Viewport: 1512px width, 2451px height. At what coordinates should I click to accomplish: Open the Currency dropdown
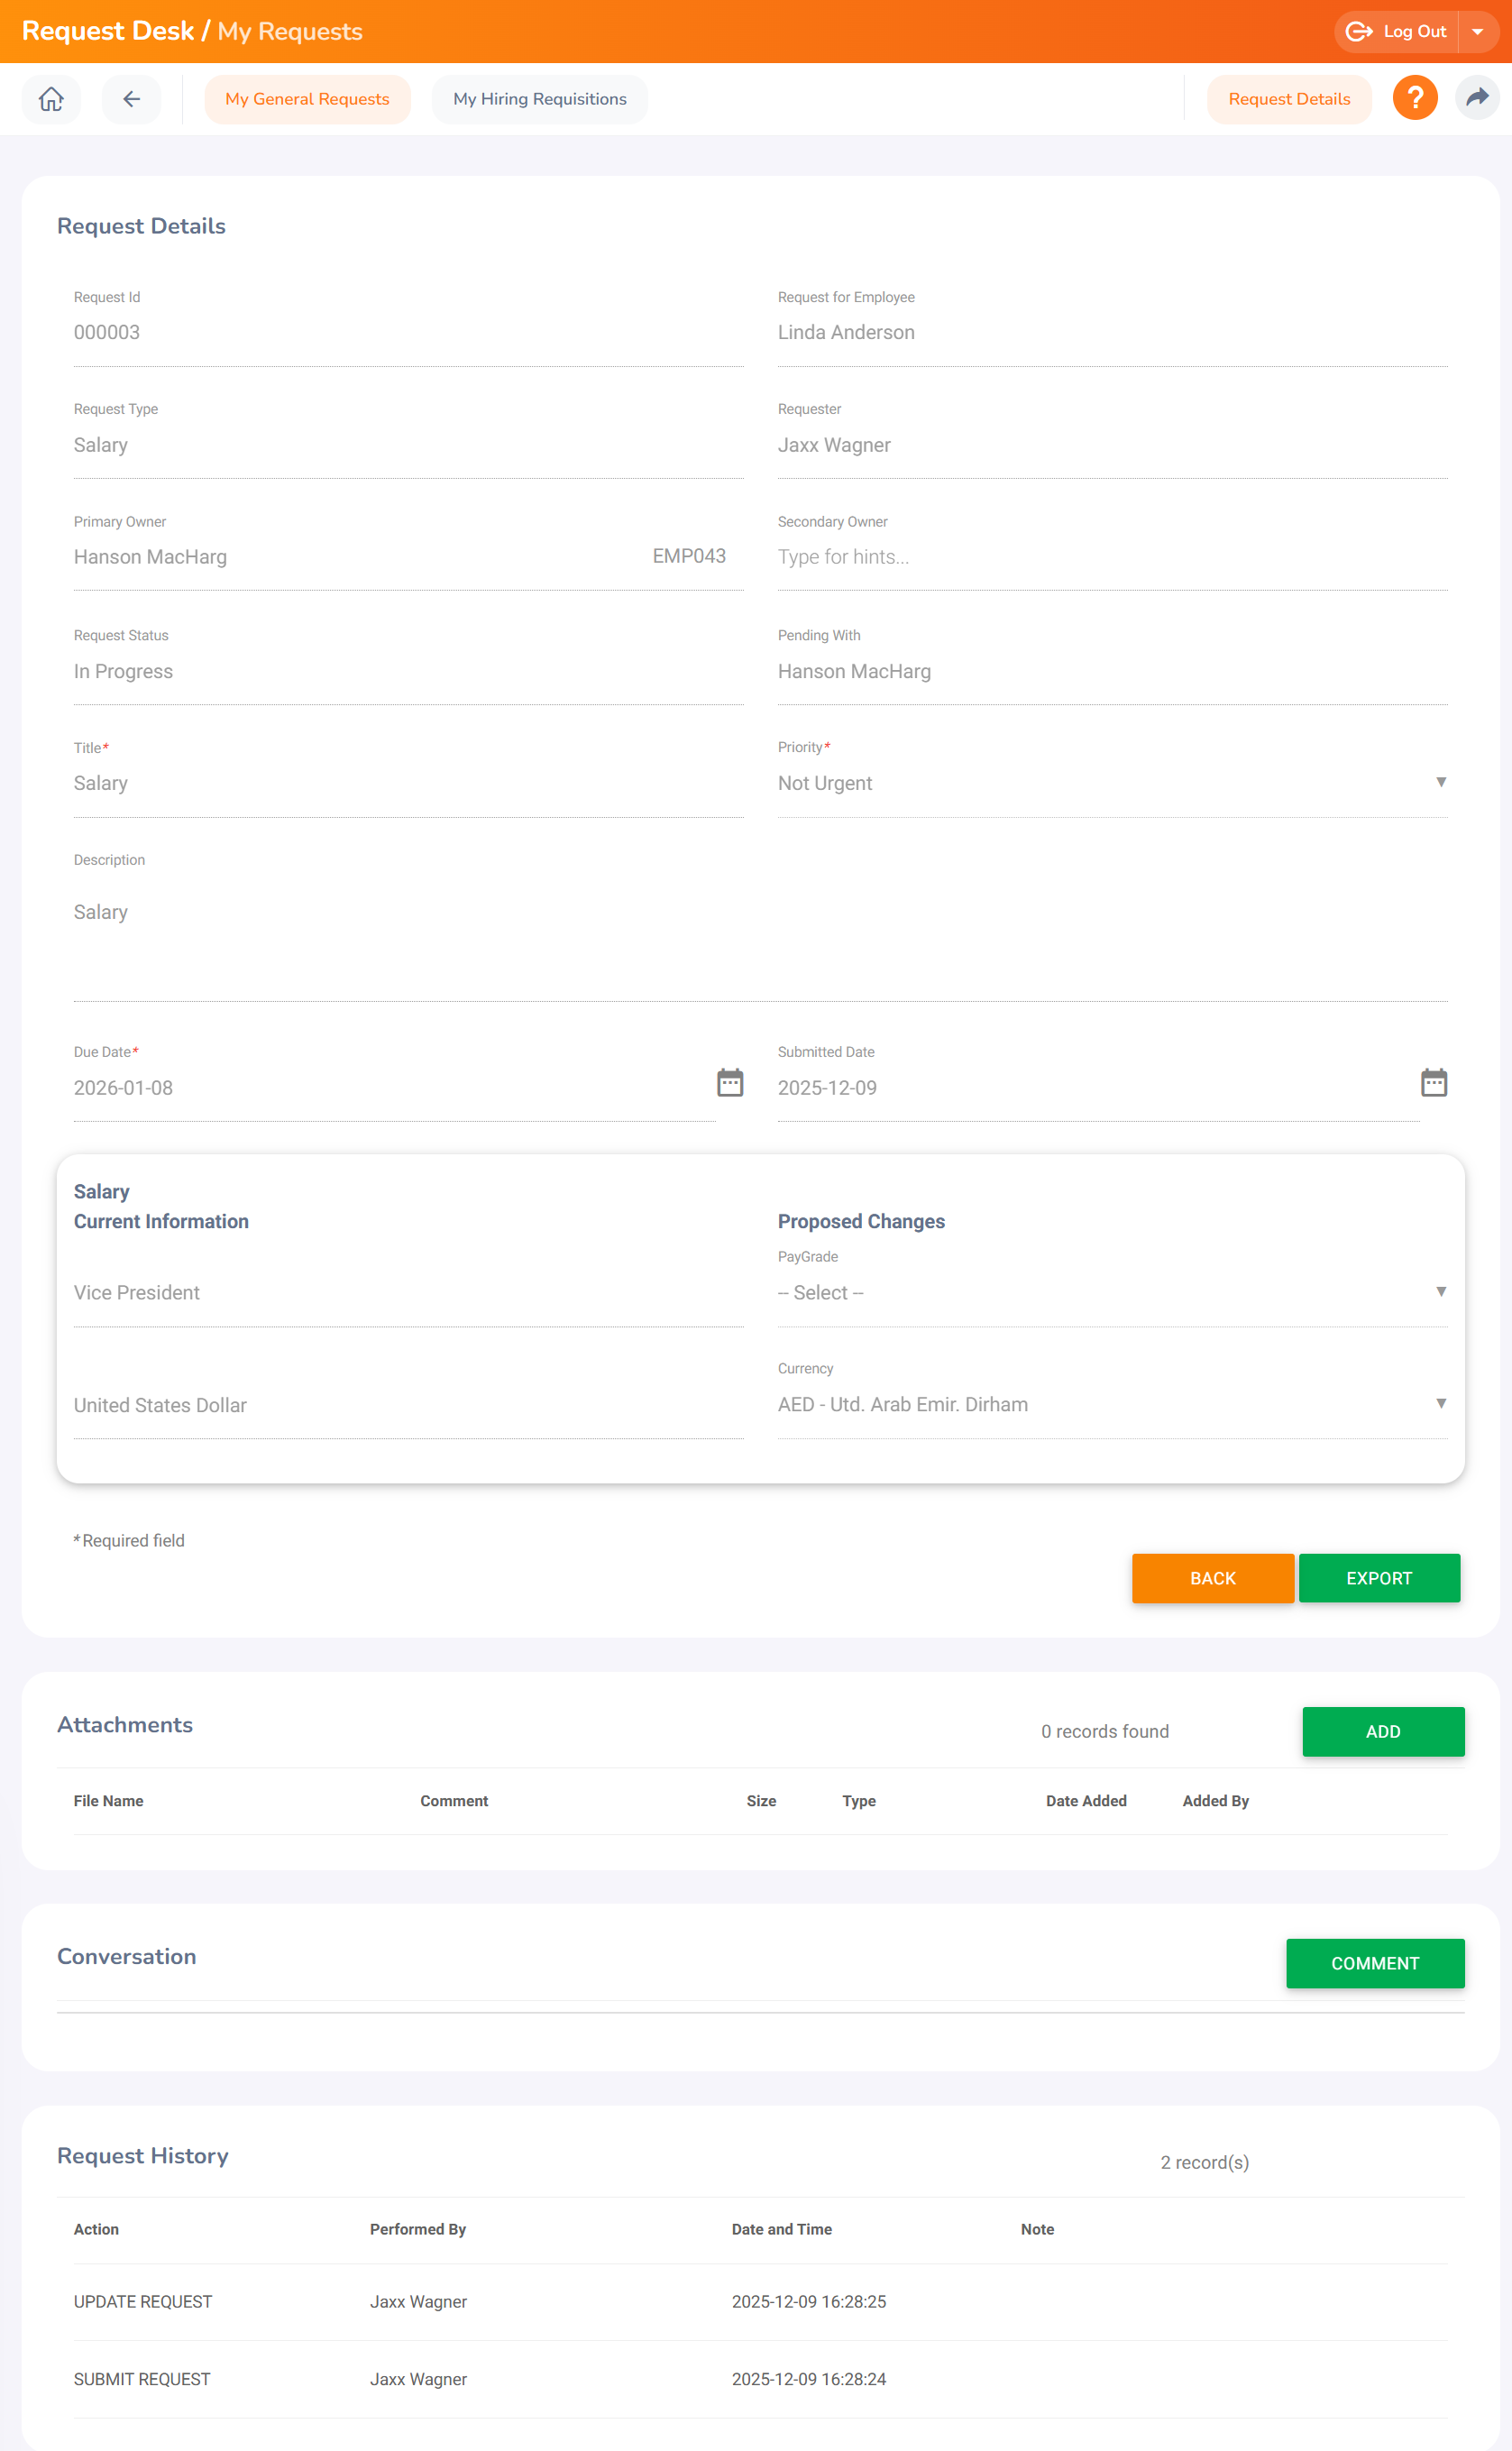pos(1111,1404)
